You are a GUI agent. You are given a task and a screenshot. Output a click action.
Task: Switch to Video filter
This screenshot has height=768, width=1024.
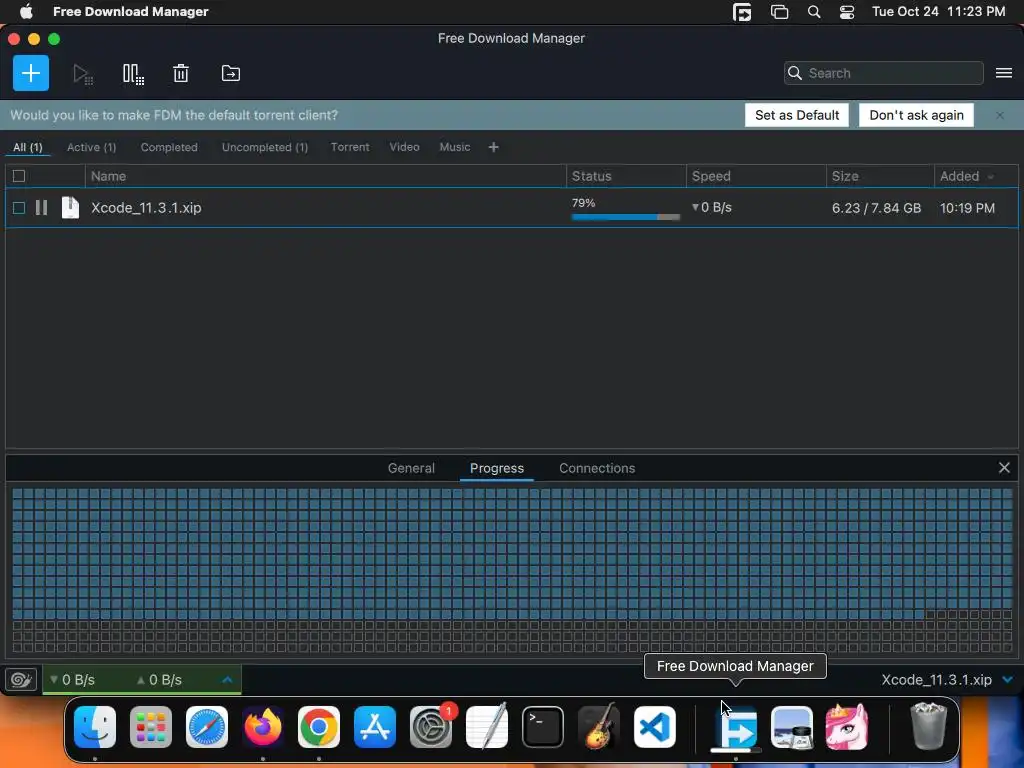tap(404, 148)
